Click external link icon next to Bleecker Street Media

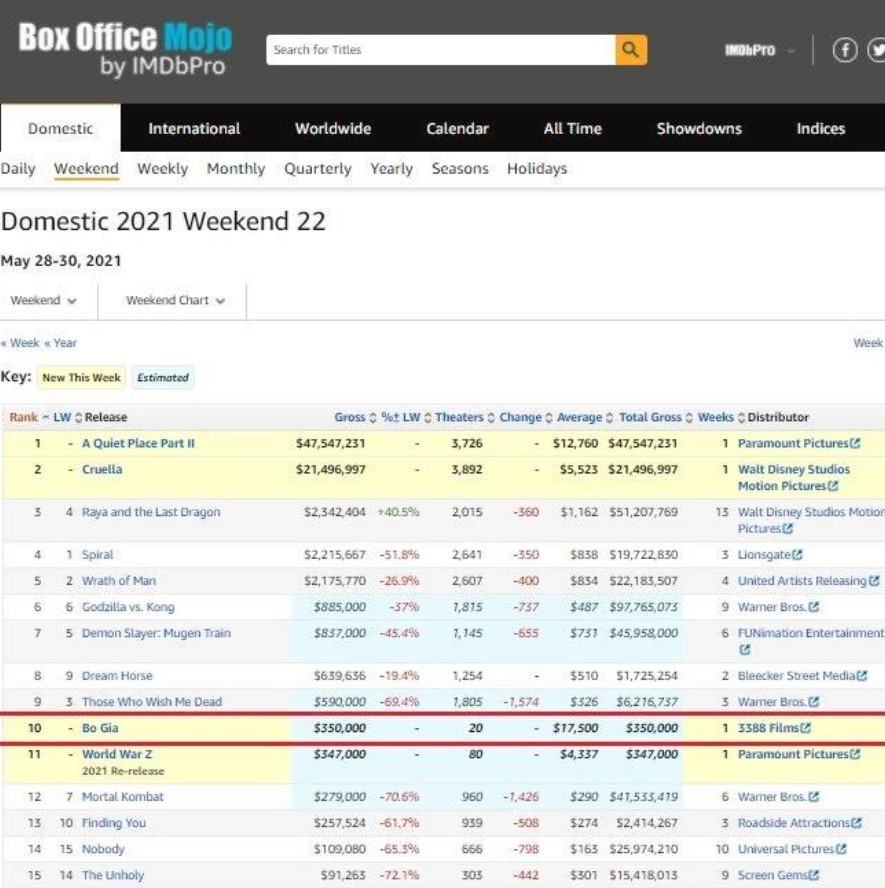point(862,676)
